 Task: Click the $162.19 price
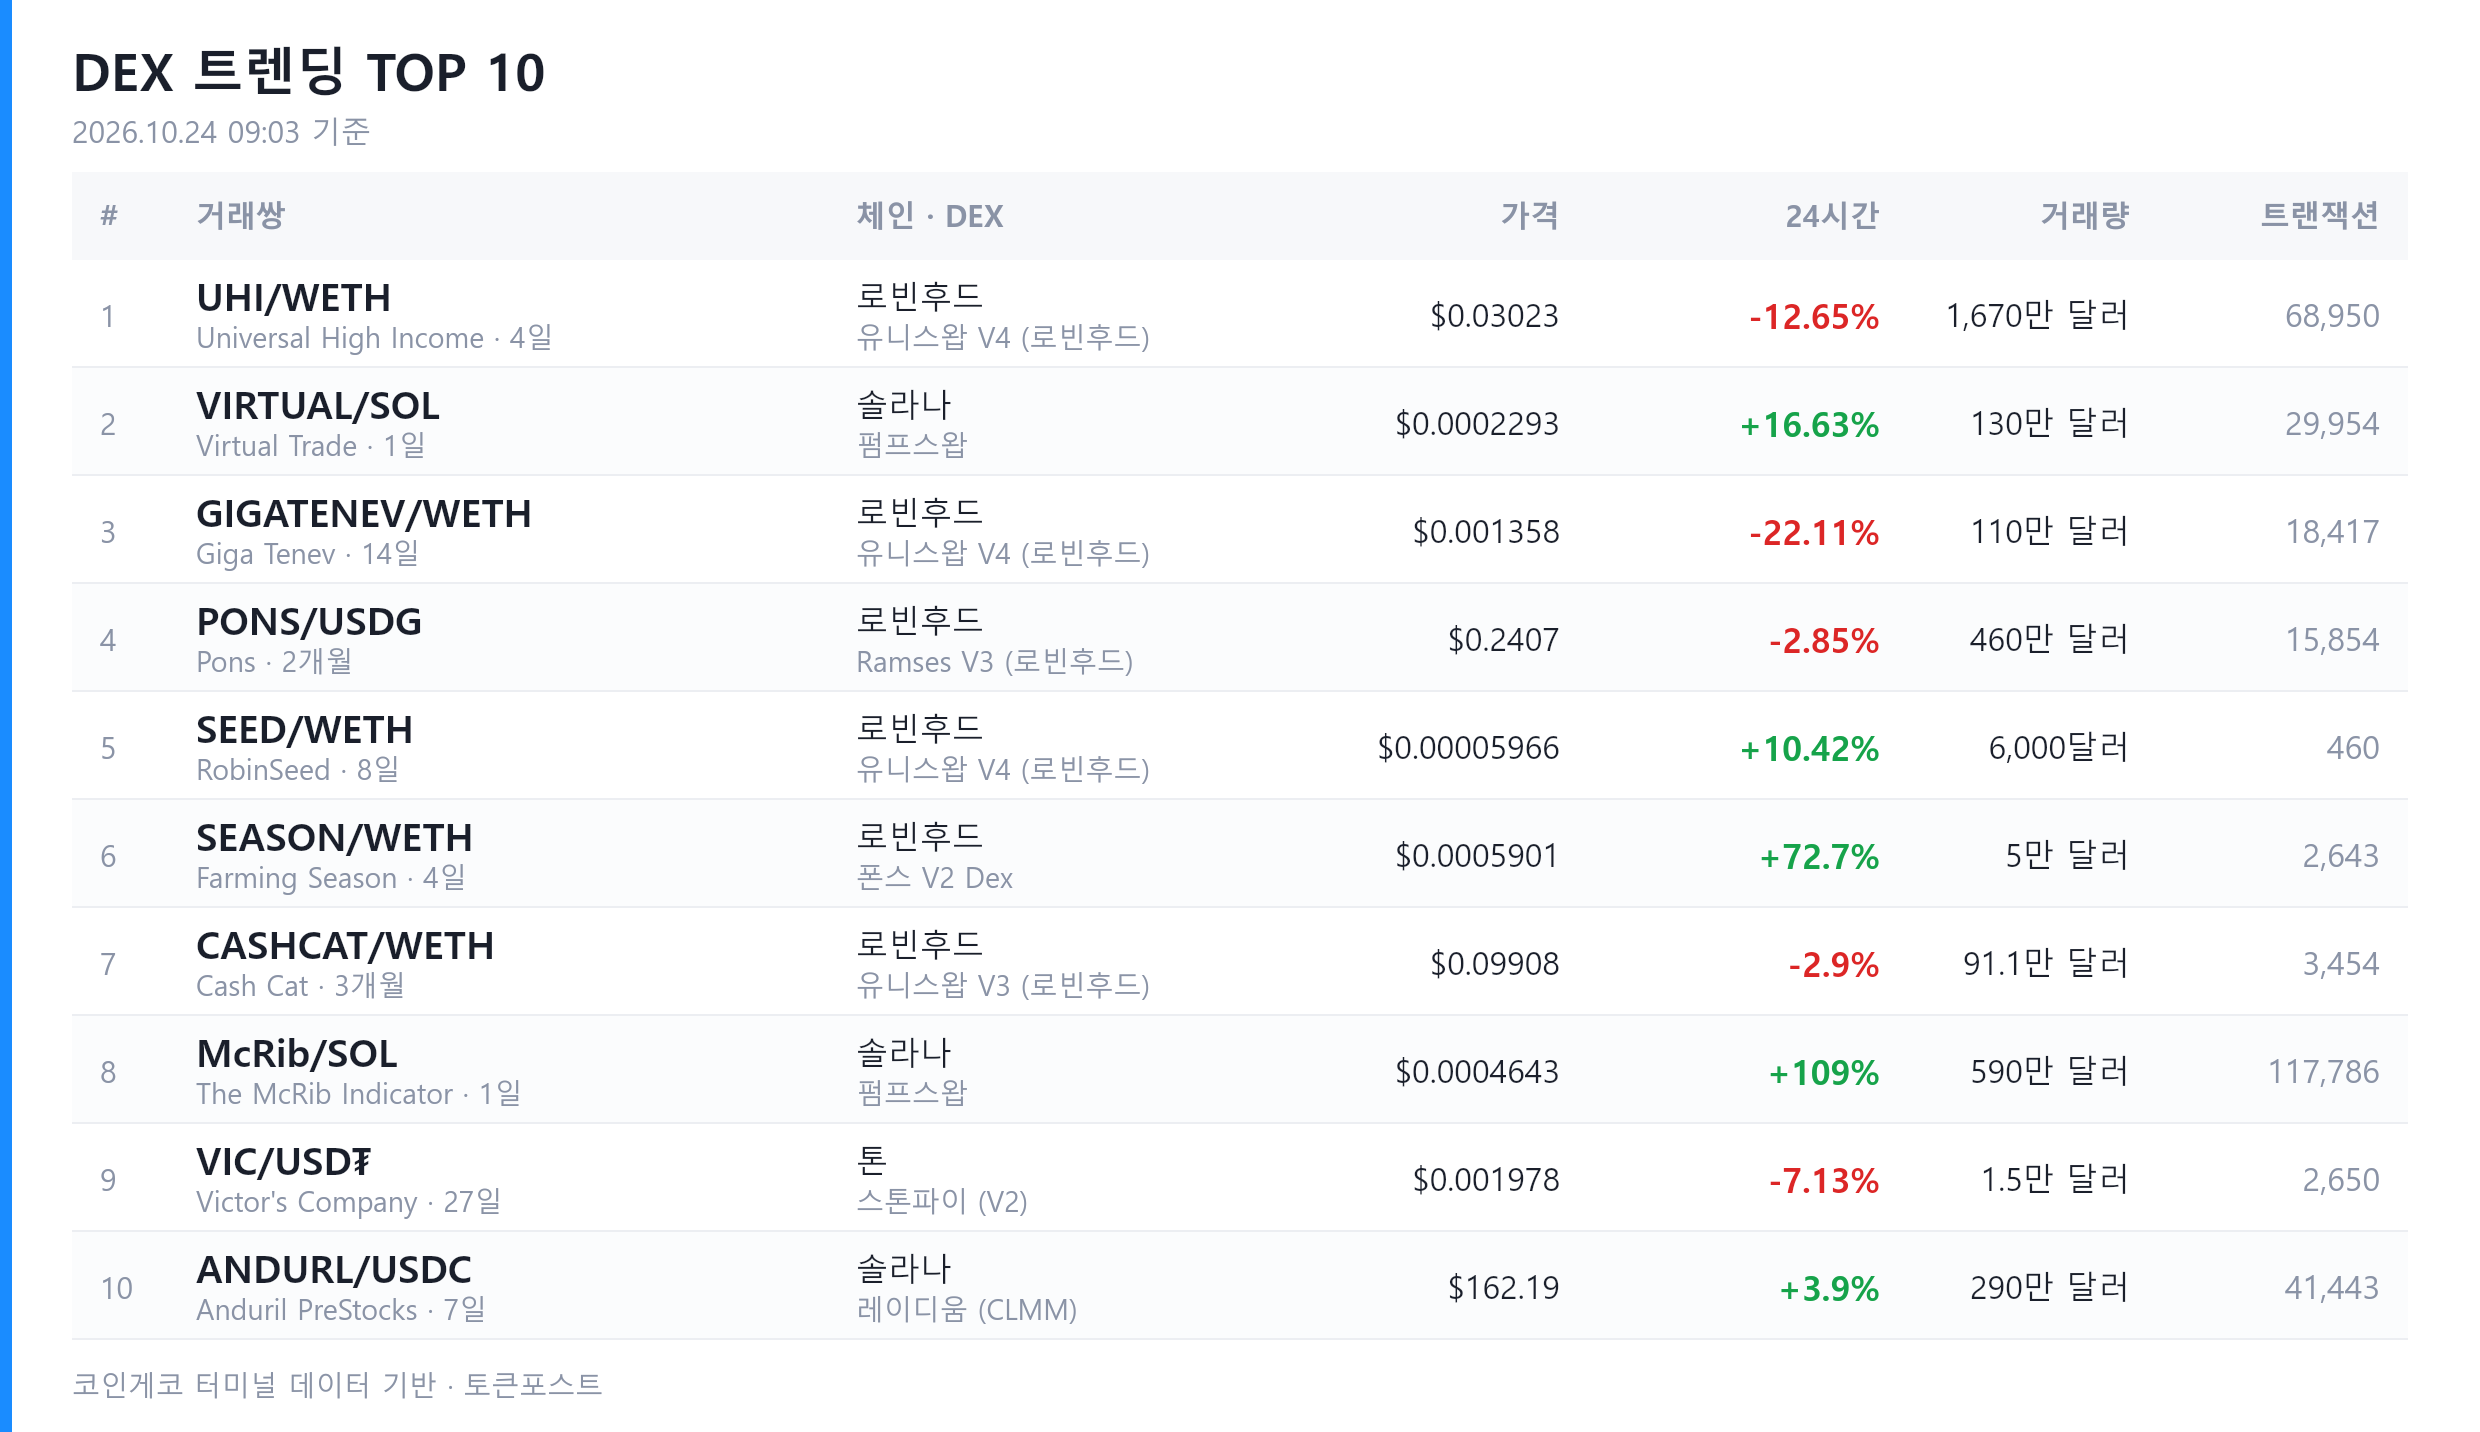[1504, 1288]
